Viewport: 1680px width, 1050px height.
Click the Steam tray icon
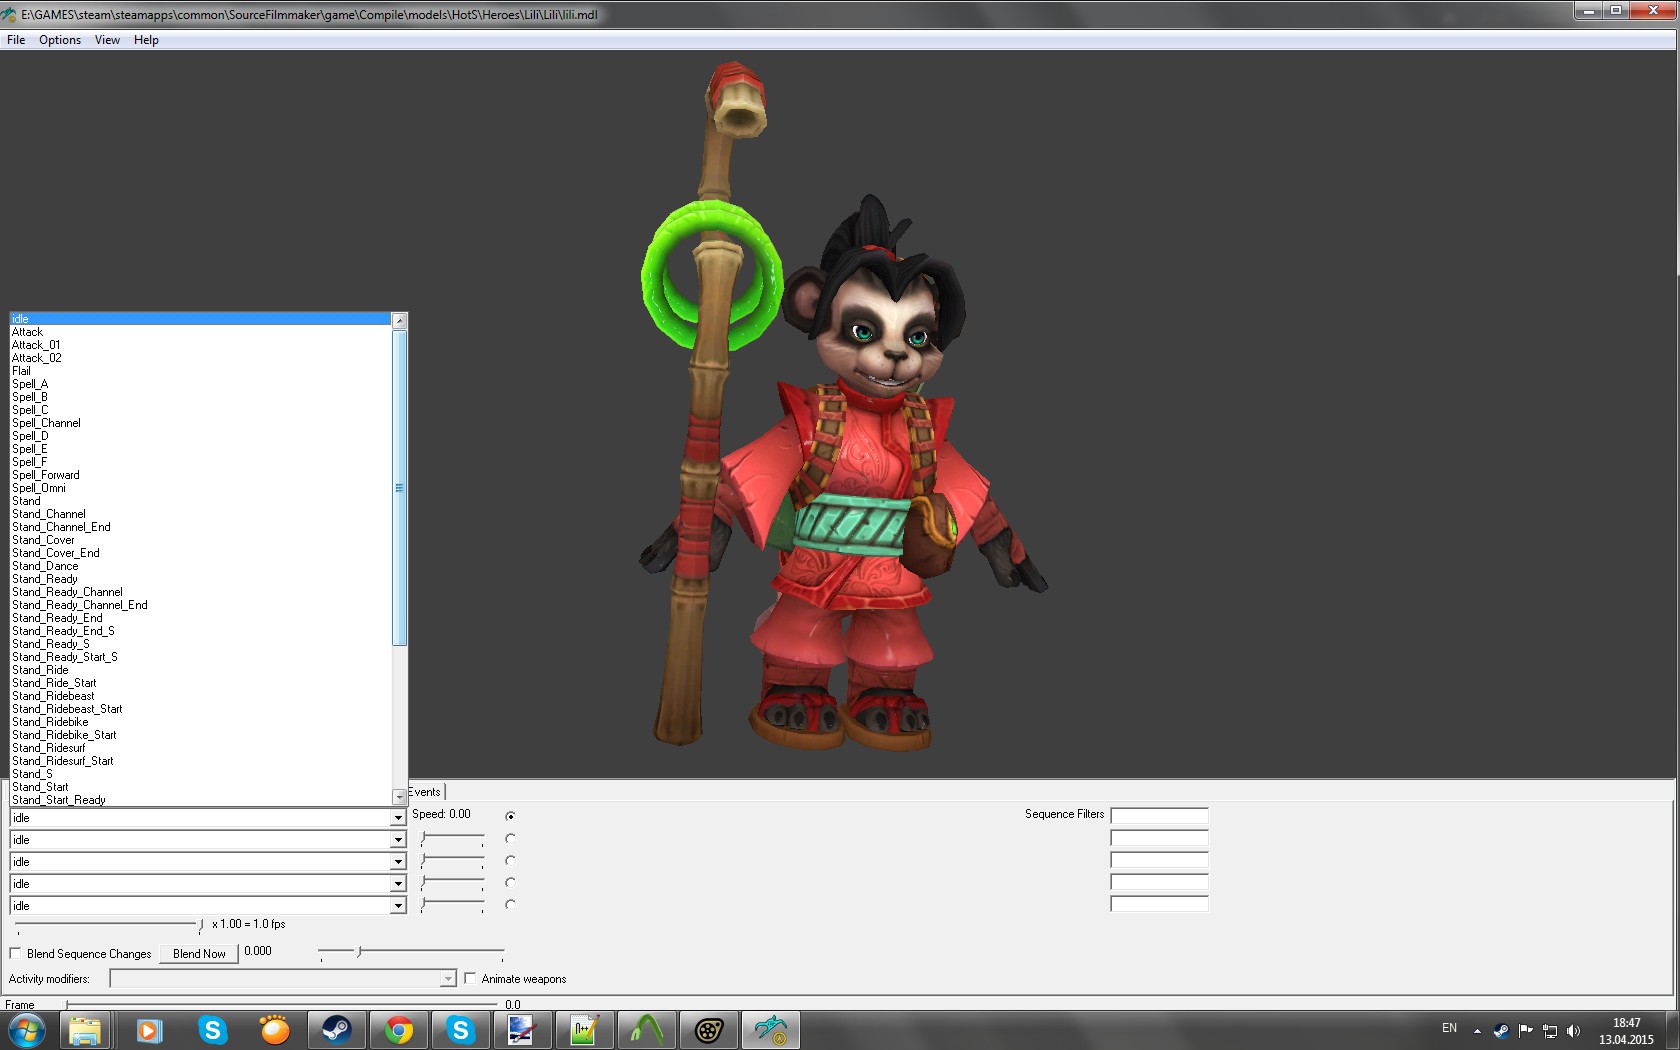click(1501, 1030)
